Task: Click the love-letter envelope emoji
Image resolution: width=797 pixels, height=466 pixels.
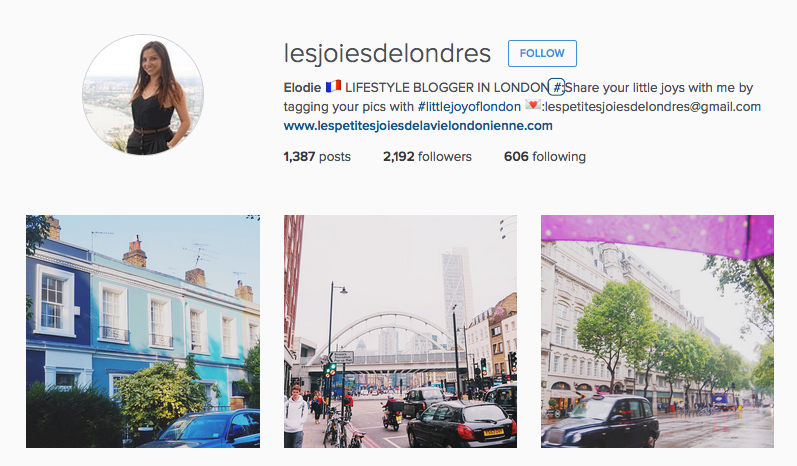Action: pyautogui.click(x=533, y=106)
